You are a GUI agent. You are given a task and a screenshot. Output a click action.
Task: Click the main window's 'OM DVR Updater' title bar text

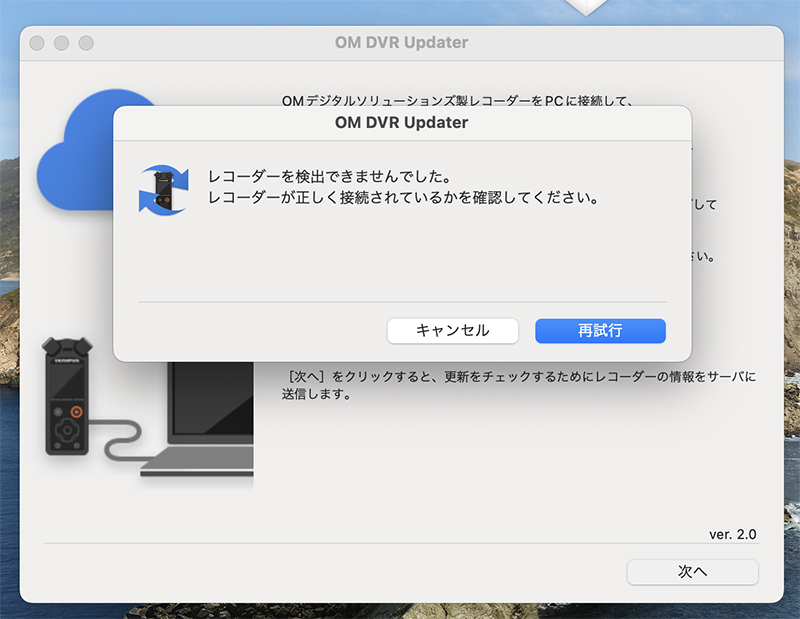(x=402, y=42)
